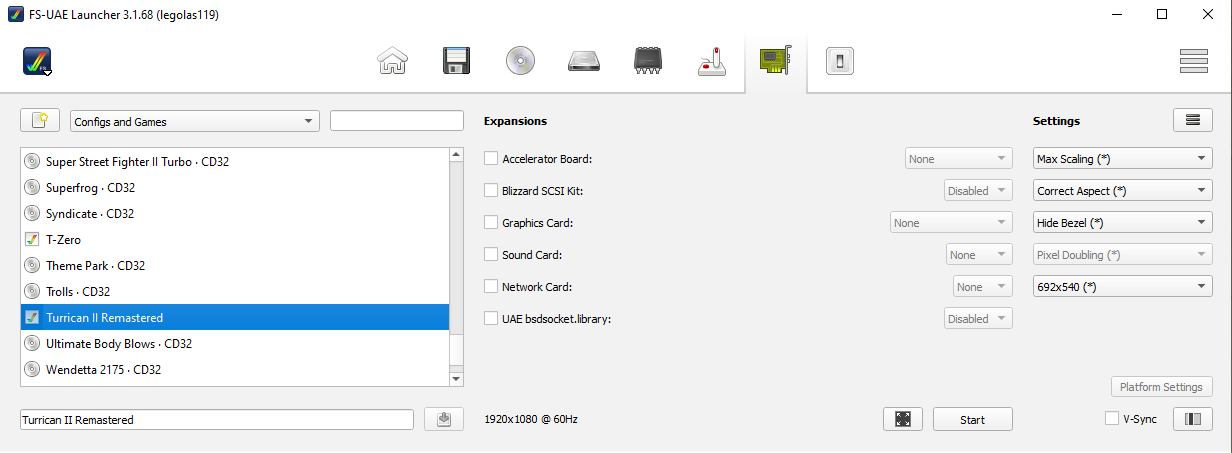Switch to the Joystick input tab
Image resolution: width=1232 pixels, height=453 pixels.
(712, 62)
